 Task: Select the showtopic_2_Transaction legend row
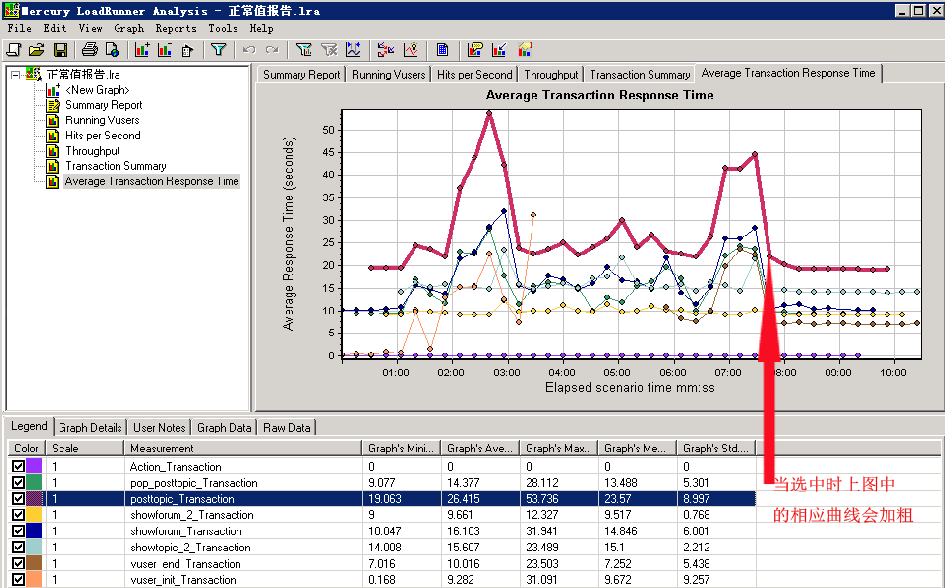190,548
